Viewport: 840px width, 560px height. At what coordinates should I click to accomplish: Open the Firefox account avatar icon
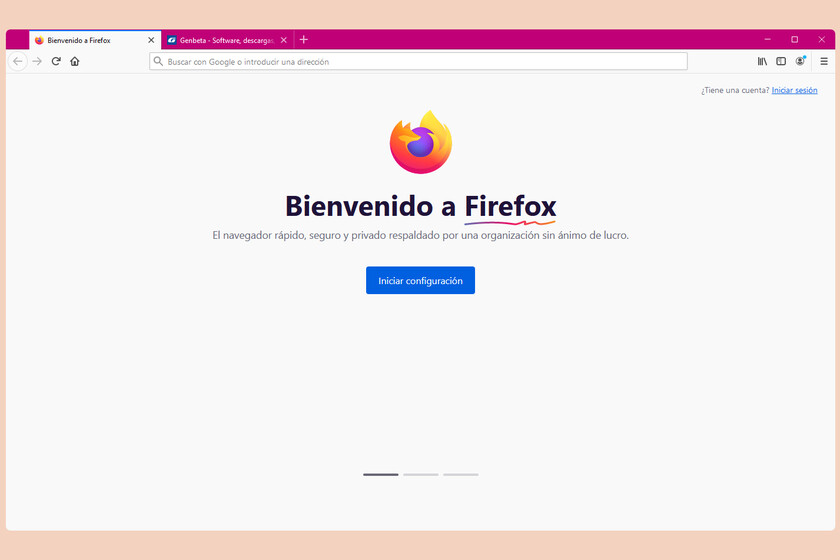point(800,61)
